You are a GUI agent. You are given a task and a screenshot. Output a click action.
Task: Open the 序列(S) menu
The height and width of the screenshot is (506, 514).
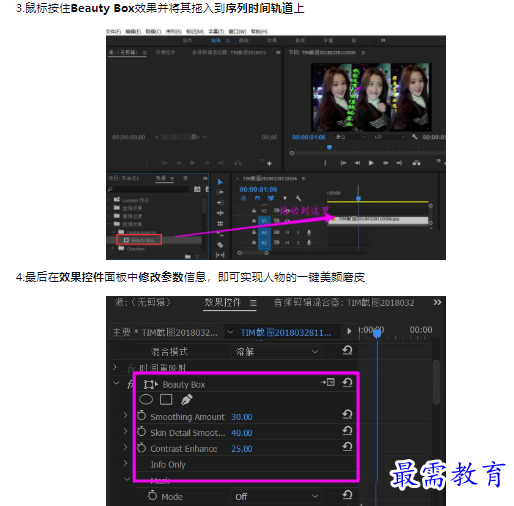pyautogui.click(x=174, y=31)
